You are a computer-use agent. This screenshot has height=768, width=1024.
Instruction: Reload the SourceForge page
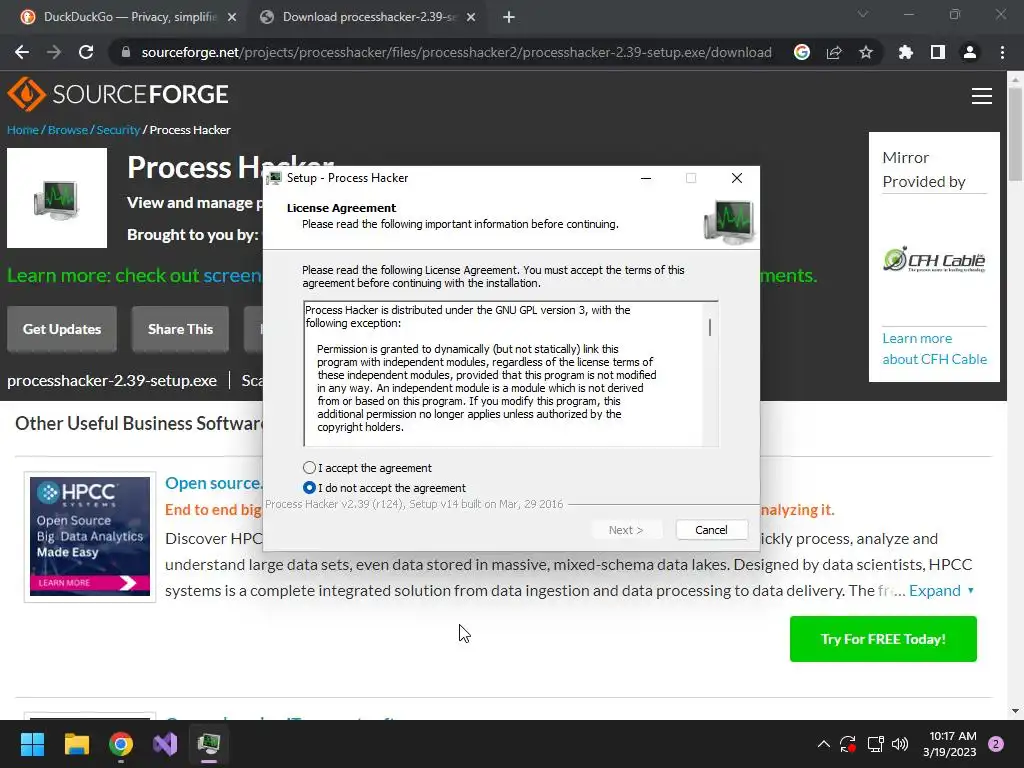(x=86, y=52)
